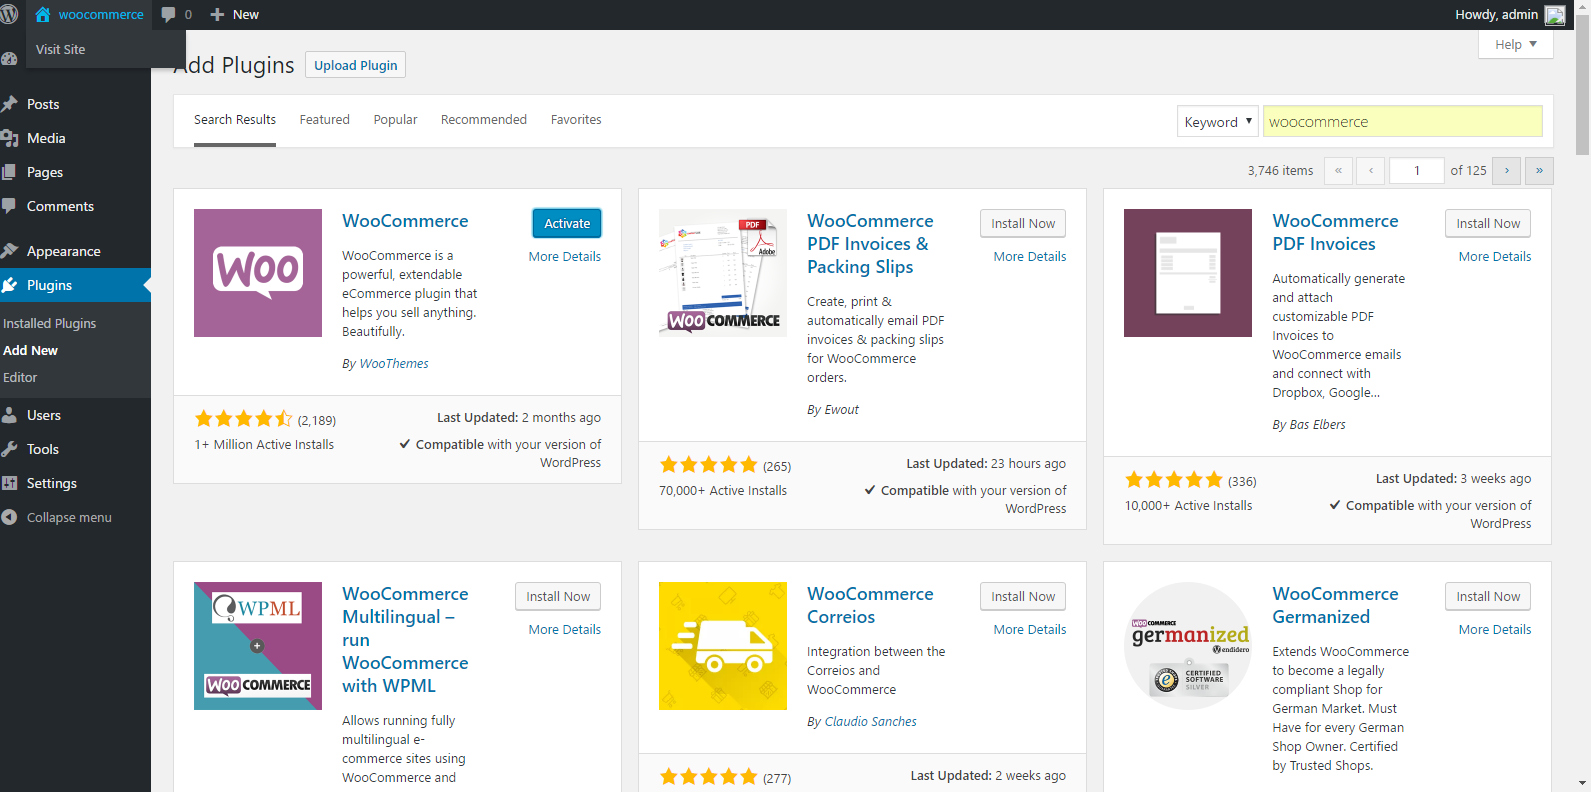Open the Keyword search type dropdown
The image size is (1591, 792).
click(1217, 121)
